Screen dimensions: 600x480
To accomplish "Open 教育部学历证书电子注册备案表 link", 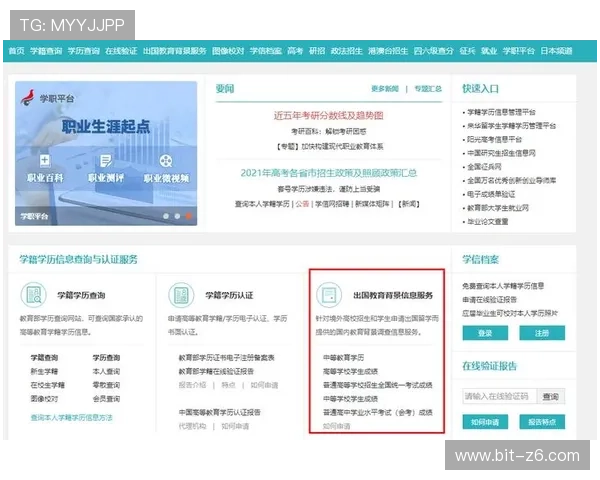I will pyautogui.click(x=227, y=358).
